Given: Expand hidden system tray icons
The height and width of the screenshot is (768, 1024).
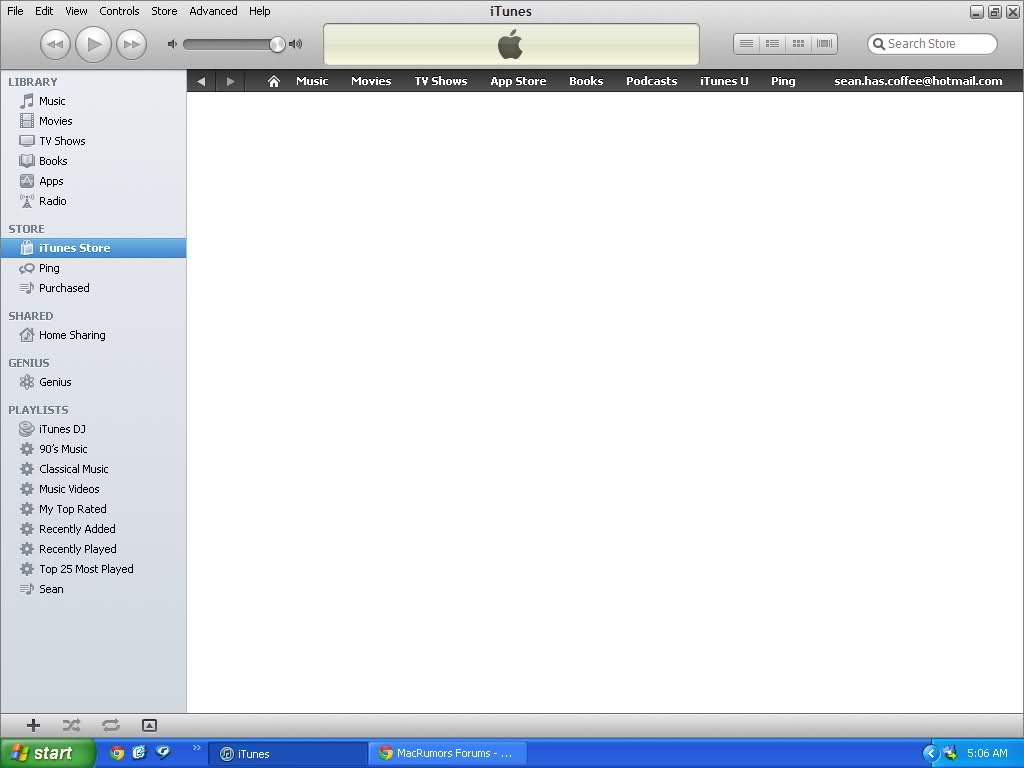Looking at the screenshot, I should [x=931, y=753].
